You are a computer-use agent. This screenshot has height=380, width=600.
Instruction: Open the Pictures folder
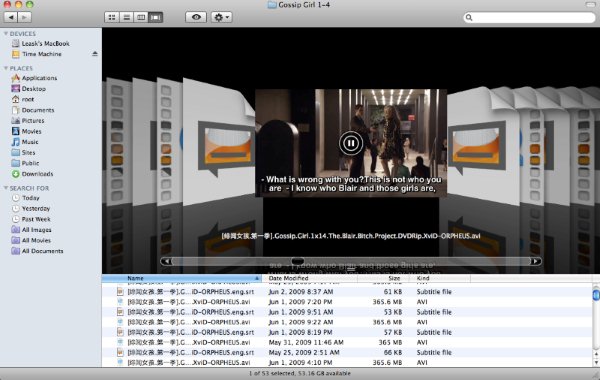[28, 121]
